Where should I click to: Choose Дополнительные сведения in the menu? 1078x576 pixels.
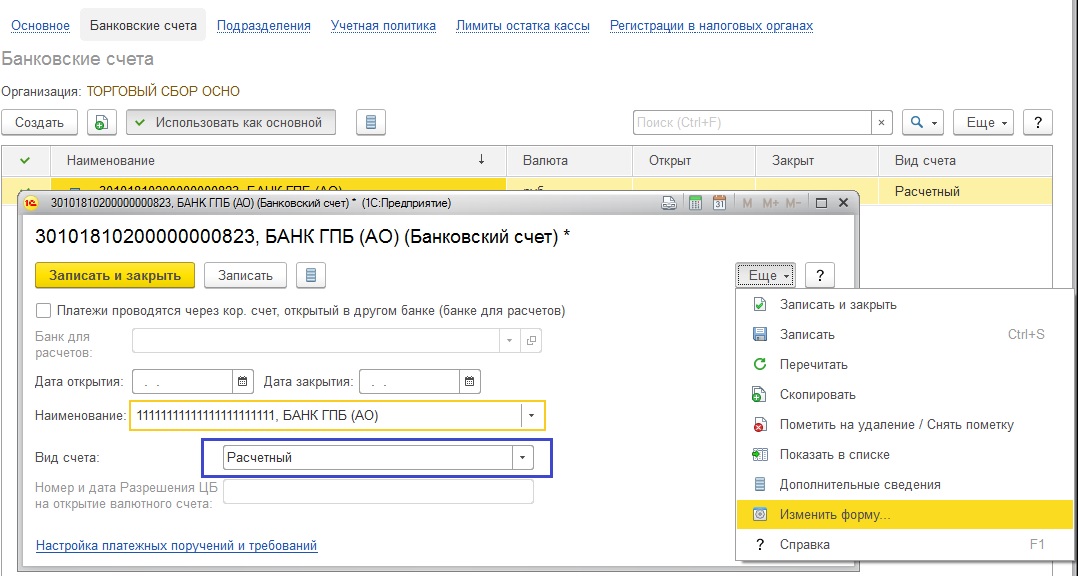(904, 485)
